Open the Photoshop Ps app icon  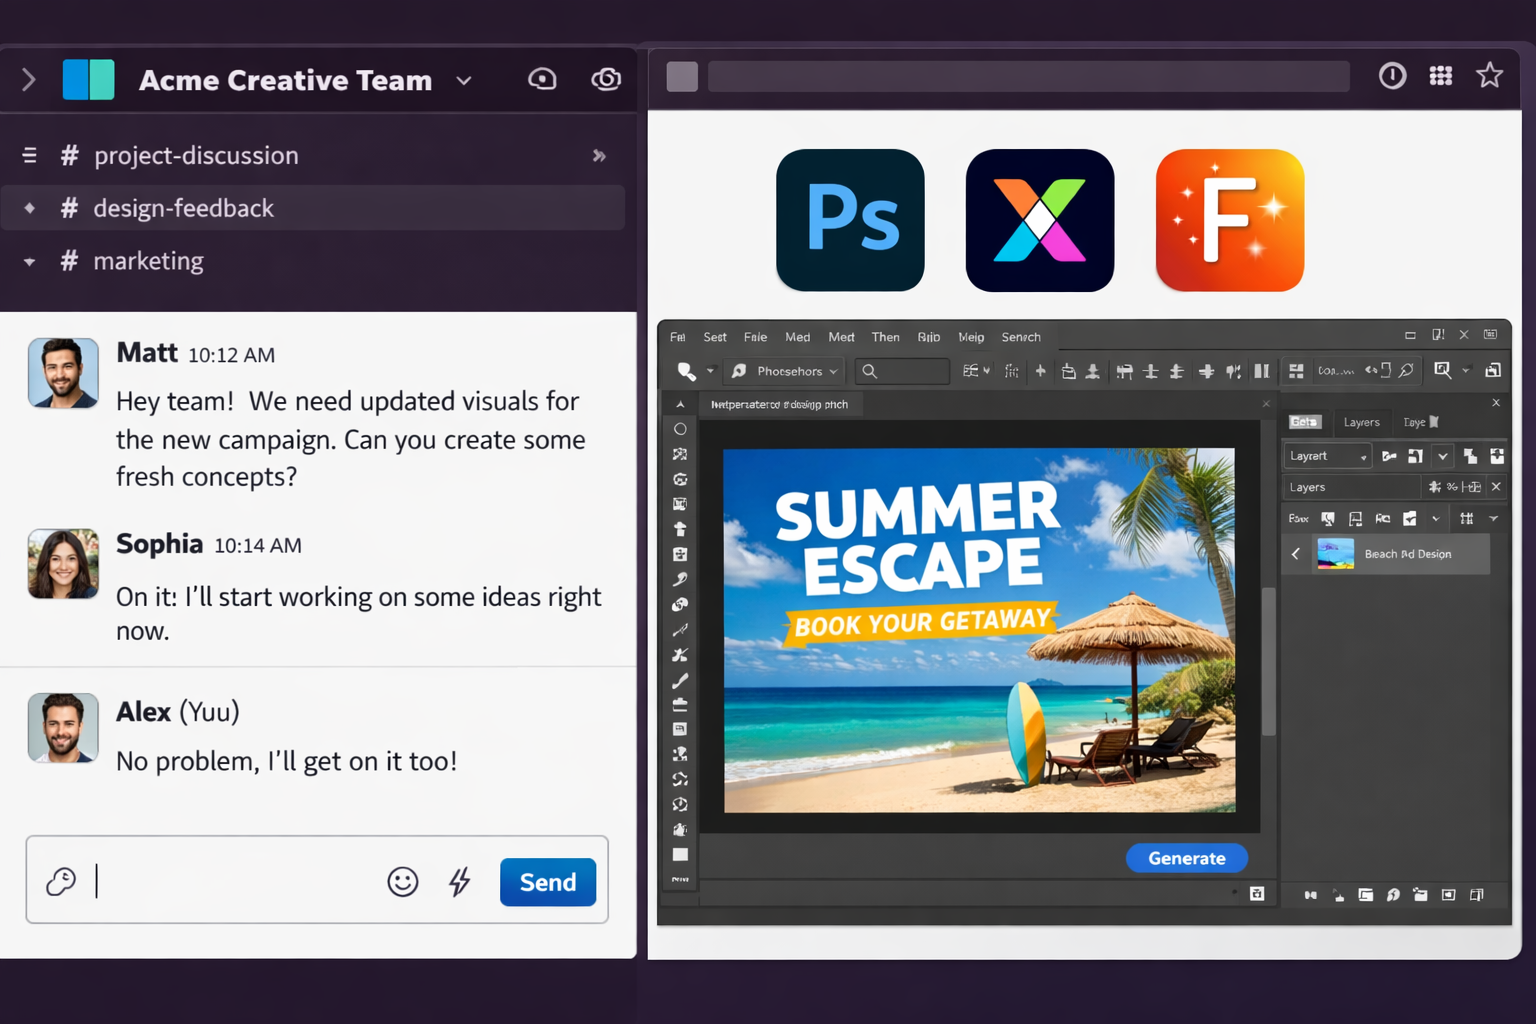(850, 220)
